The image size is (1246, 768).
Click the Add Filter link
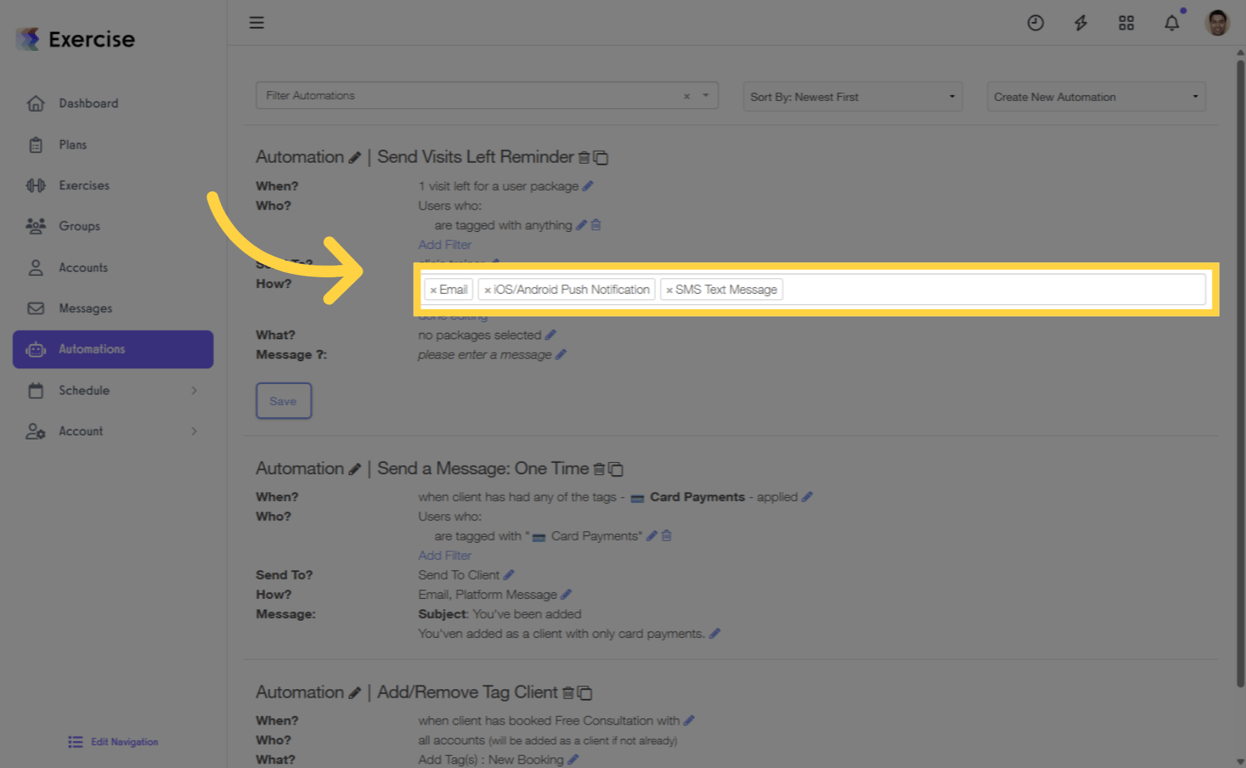[x=444, y=244]
